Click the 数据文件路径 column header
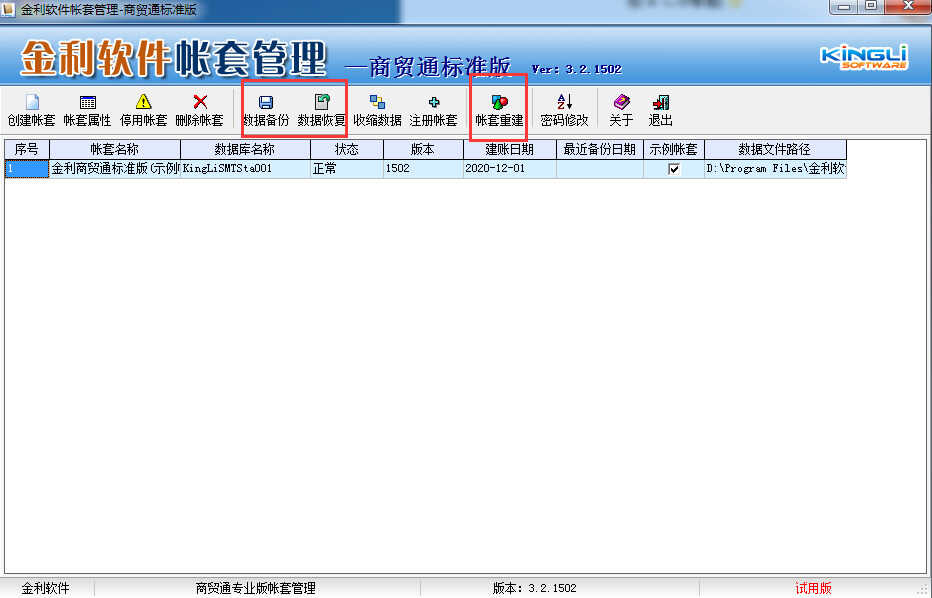This screenshot has height=598, width=932. pos(776,149)
